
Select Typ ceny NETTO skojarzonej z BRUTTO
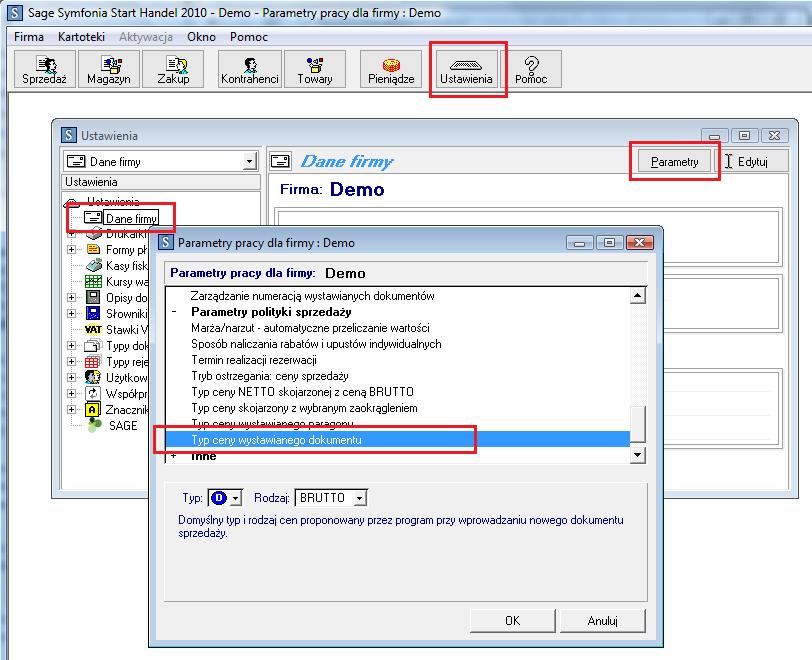[302, 392]
